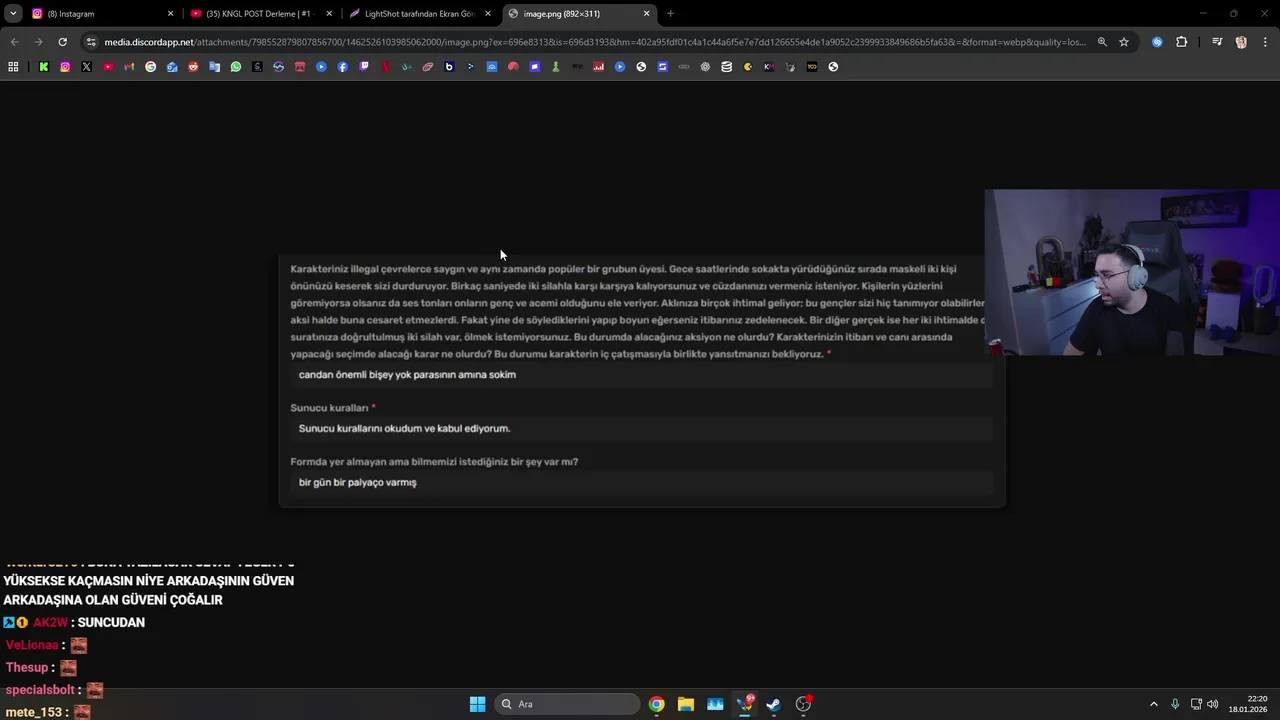Viewport: 1280px width, 720px height.
Task: Open the yellow Pac-Man bookmark icon
Action: (x=748, y=67)
